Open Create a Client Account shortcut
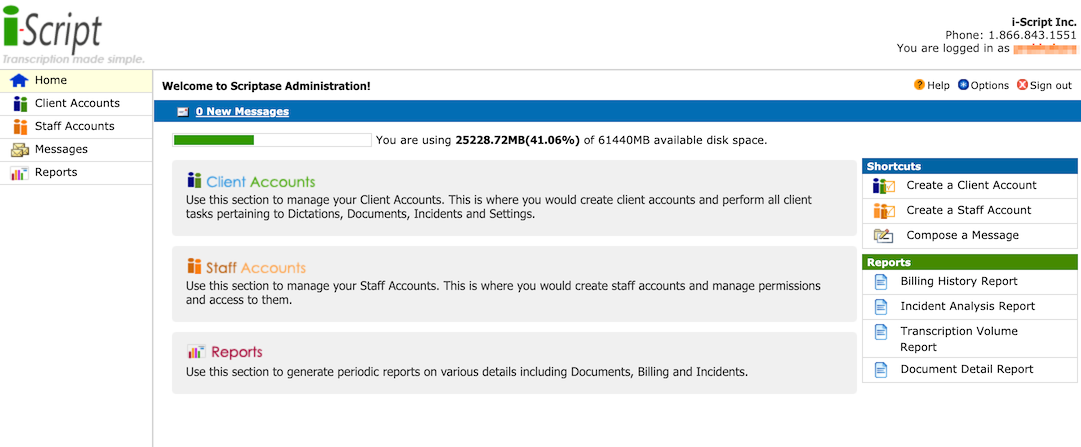 coord(971,185)
